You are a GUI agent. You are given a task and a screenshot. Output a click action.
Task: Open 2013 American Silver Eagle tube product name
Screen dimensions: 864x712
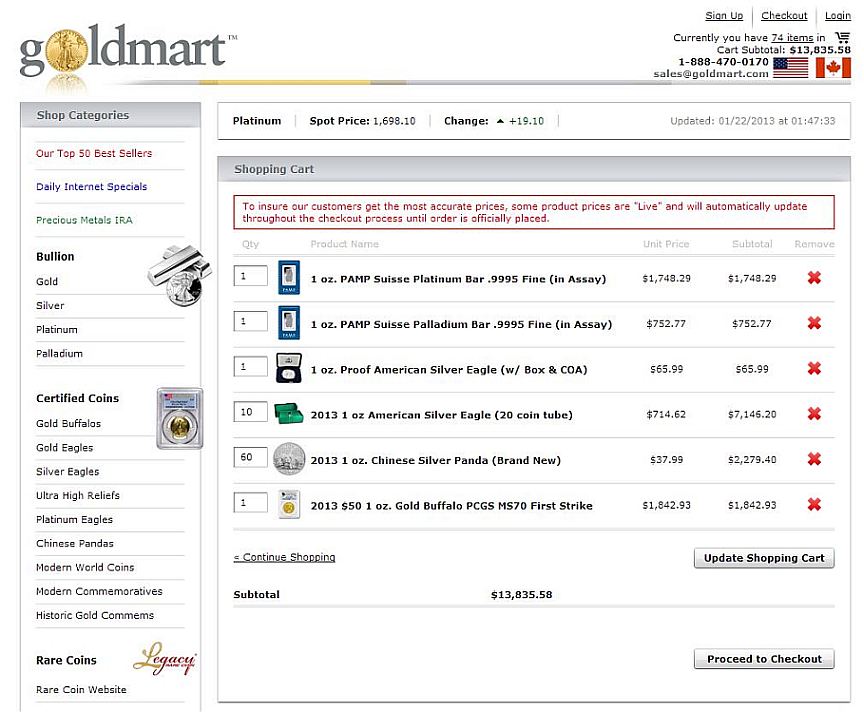[441, 415]
